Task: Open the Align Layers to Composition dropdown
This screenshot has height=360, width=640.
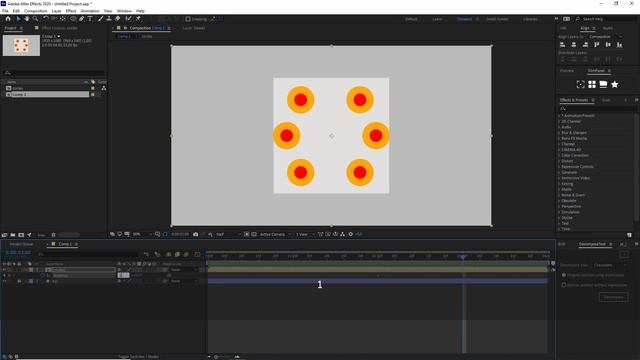Action: 606,37
